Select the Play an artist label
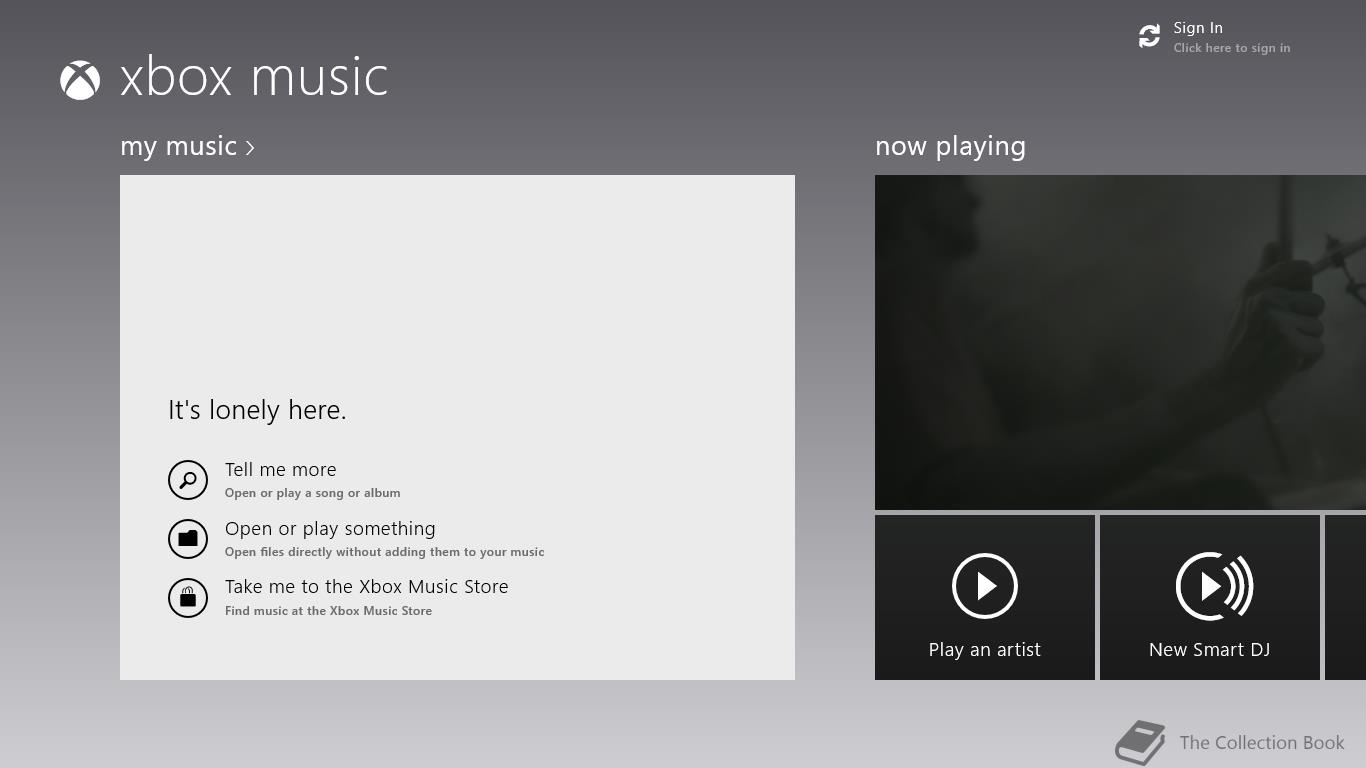Image resolution: width=1366 pixels, height=768 pixels. tap(985, 650)
